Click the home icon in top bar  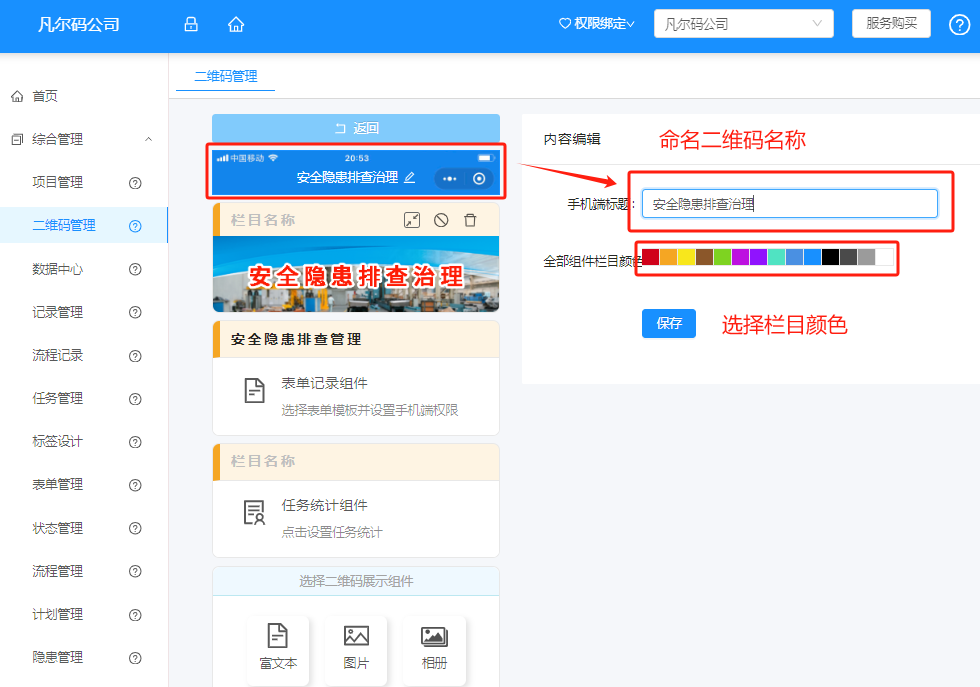[x=236, y=23]
